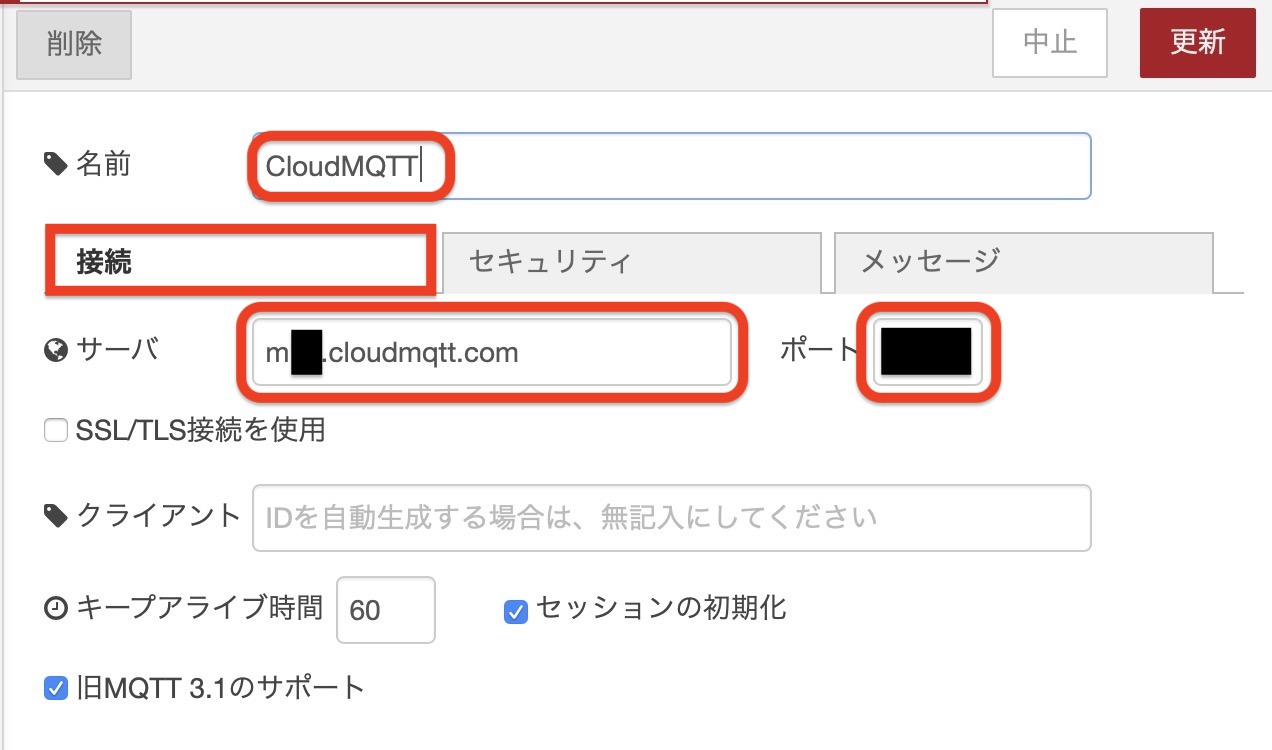Image resolution: width=1272 pixels, height=750 pixels.
Task: Click the 削除 delete button
Action: click(x=74, y=43)
